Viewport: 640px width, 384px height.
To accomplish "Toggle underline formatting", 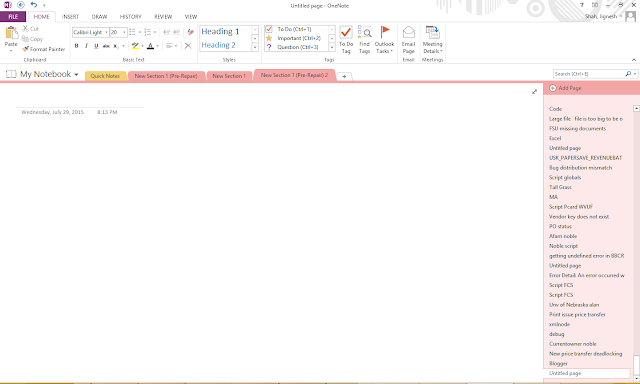I will pos(96,46).
